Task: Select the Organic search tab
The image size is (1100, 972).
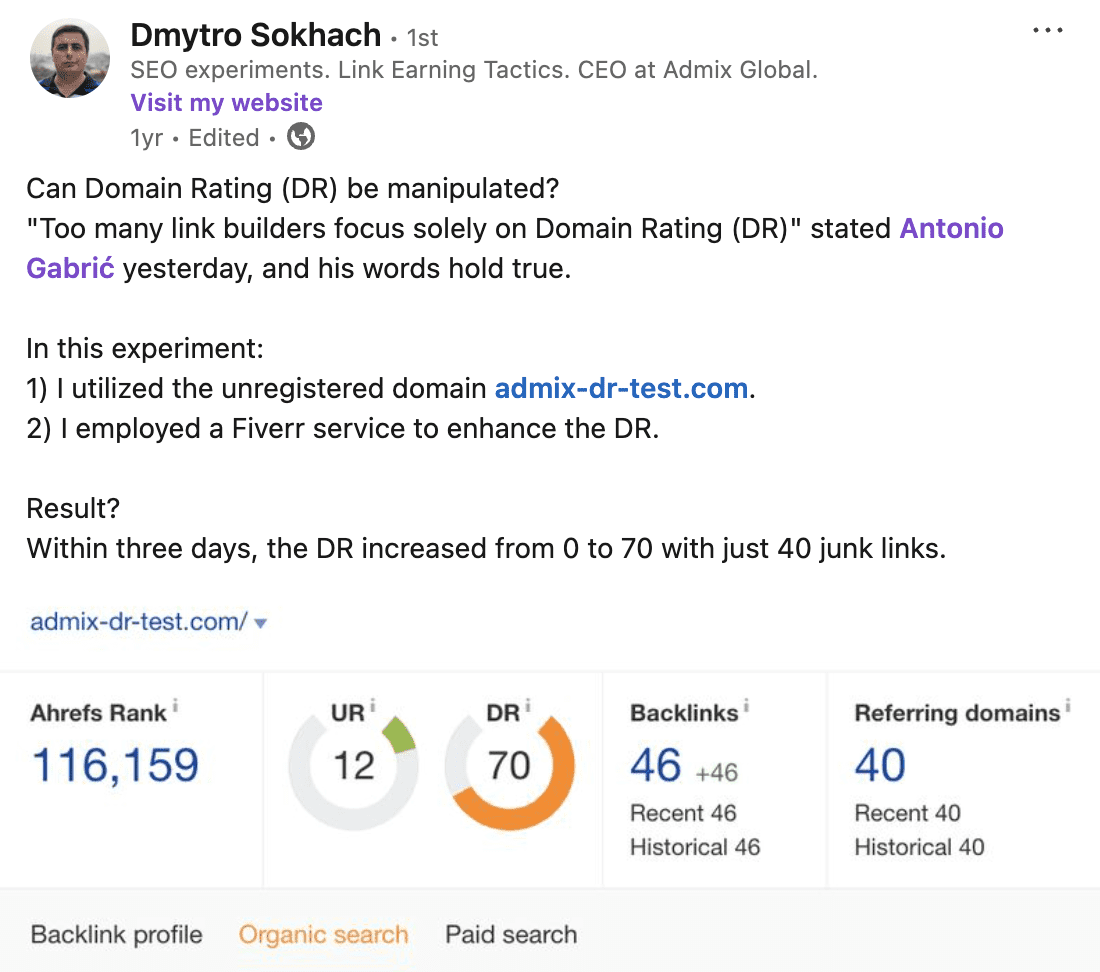Action: pyautogui.click(x=323, y=934)
